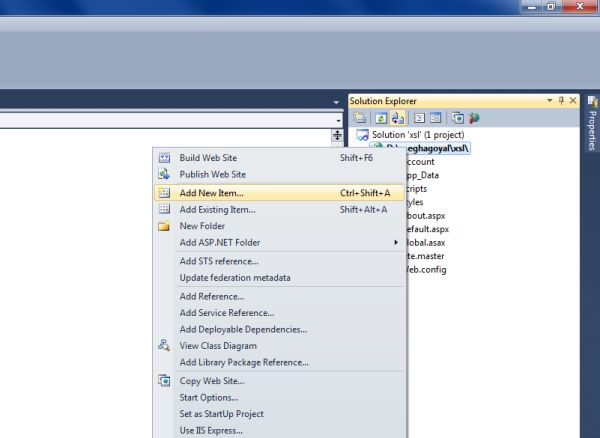Select Site.master file in tree
The height and width of the screenshot is (438, 600).
426,256
